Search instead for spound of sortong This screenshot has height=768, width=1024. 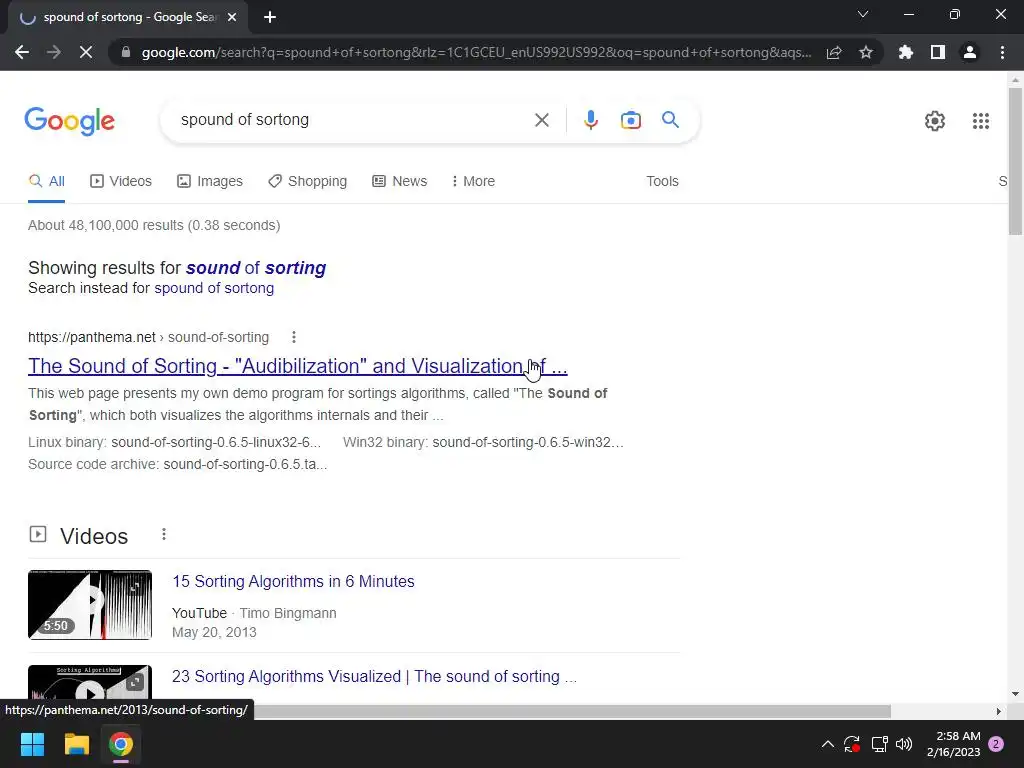[214, 288]
